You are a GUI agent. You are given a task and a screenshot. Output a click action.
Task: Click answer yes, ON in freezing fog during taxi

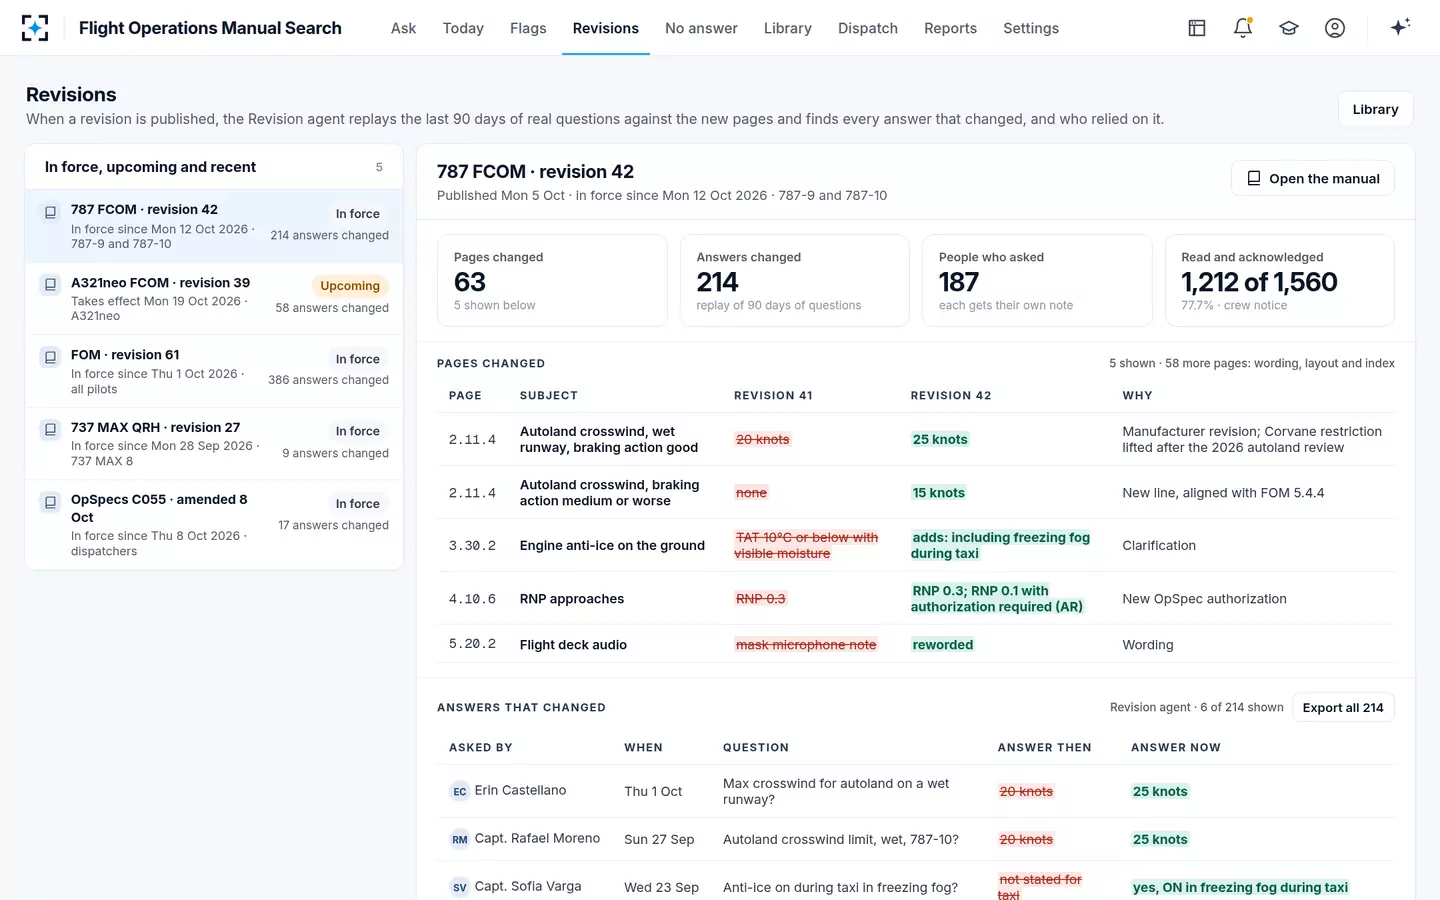coord(1240,887)
